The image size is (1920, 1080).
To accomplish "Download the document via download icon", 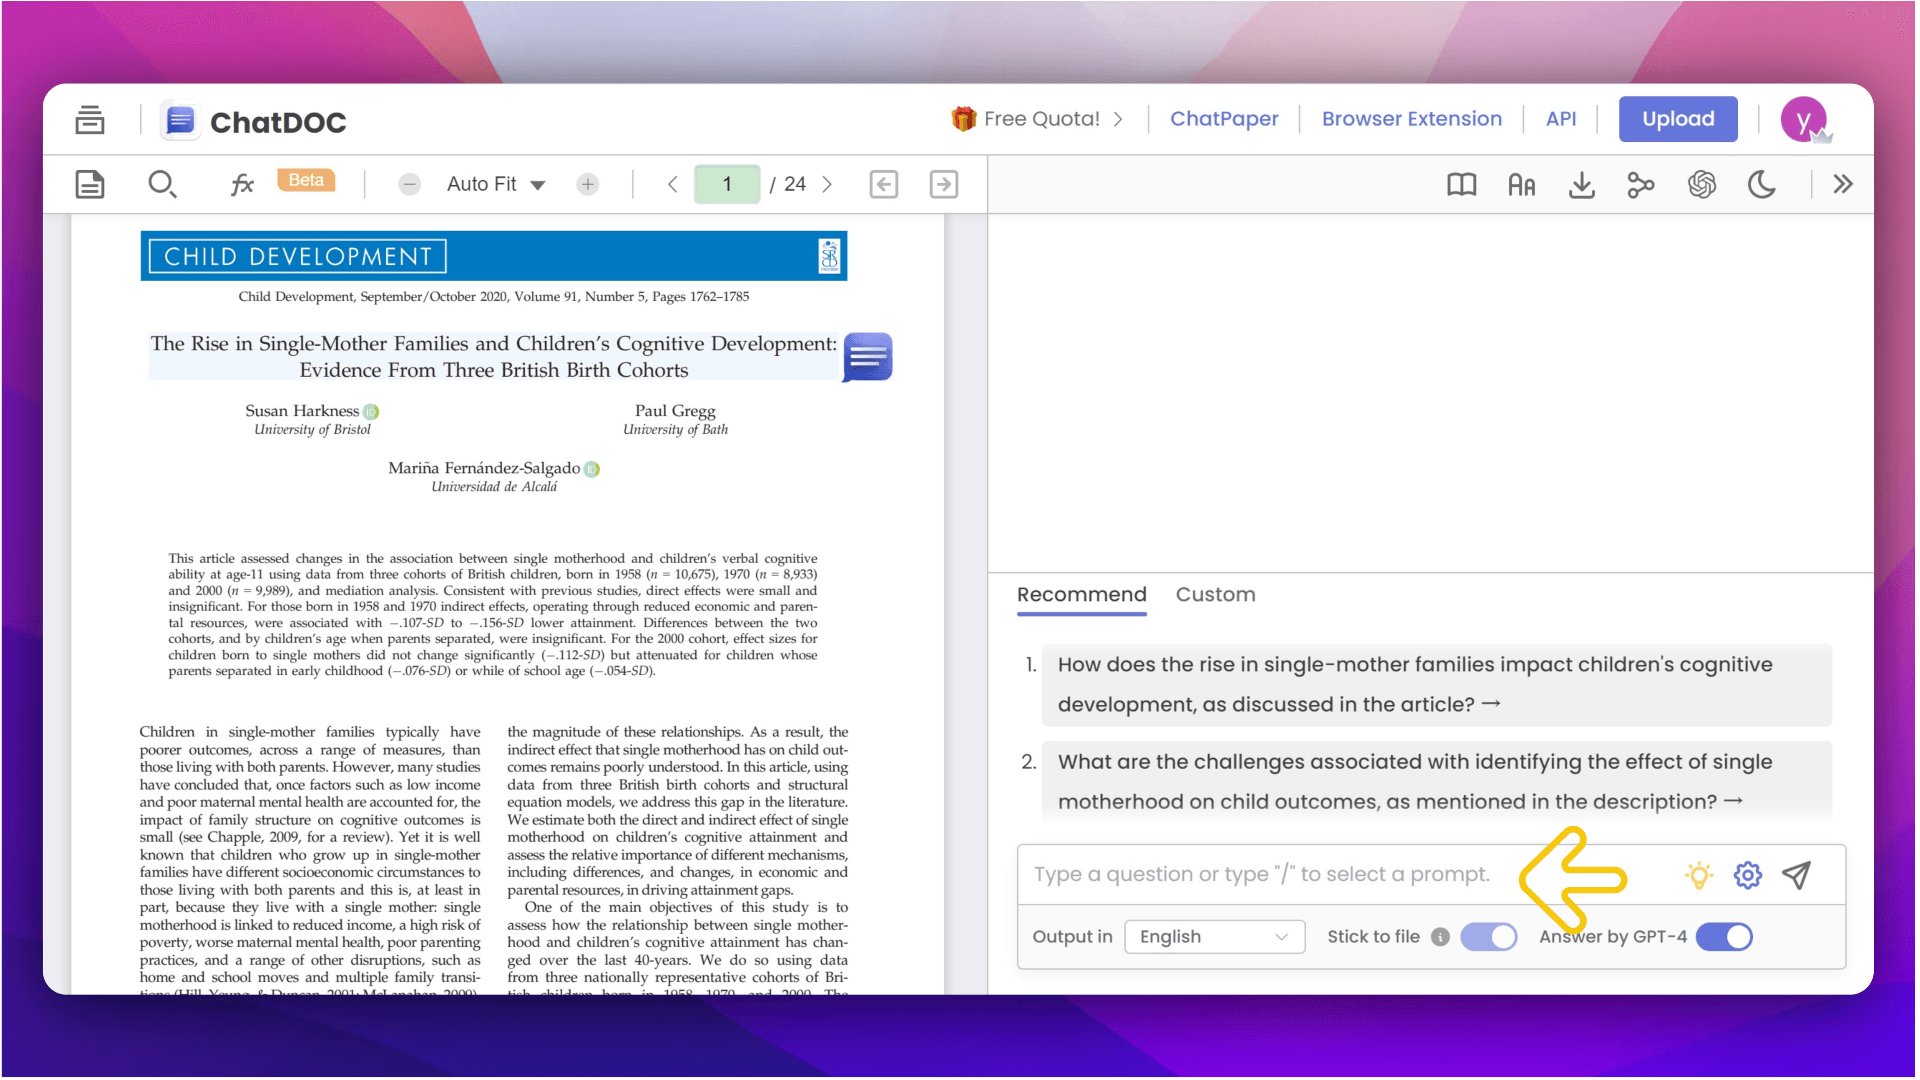I will pos(1581,184).
